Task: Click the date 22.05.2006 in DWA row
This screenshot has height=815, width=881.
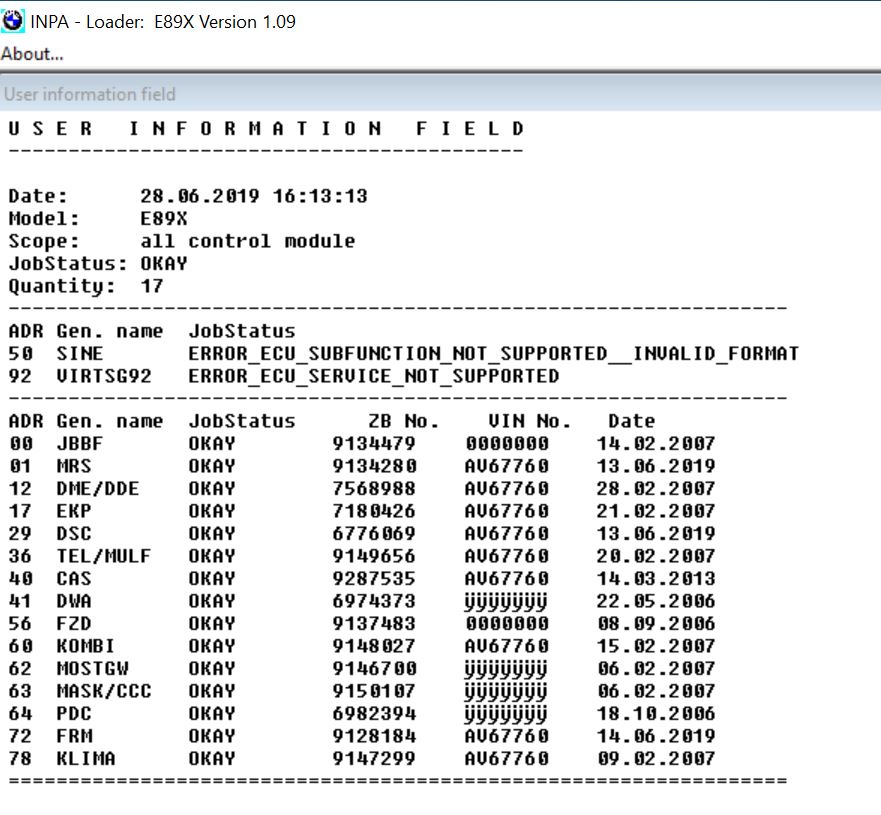Action: coord(656,601)
